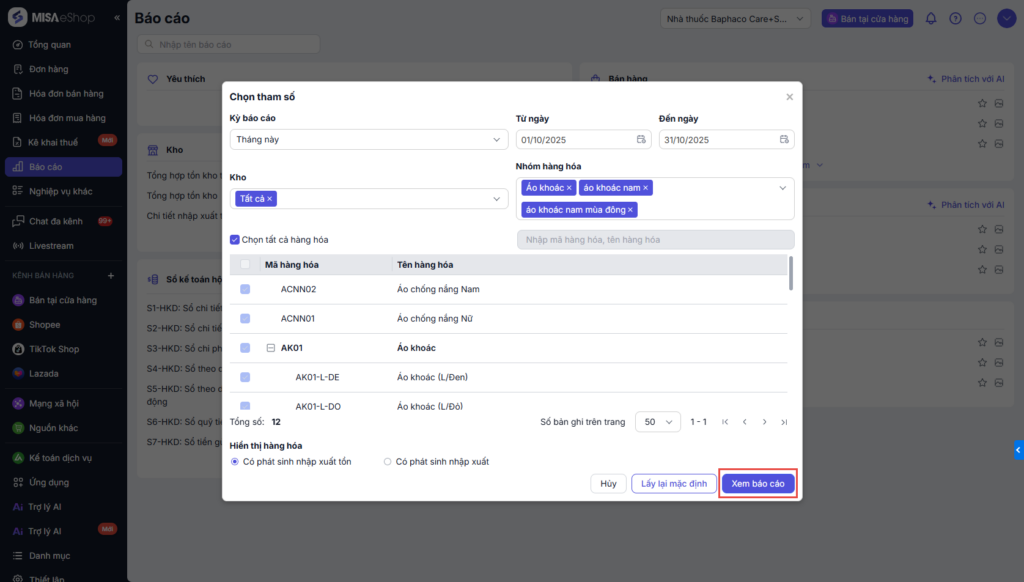Select Có phát sinh nhập xuất option

point(388,462)
